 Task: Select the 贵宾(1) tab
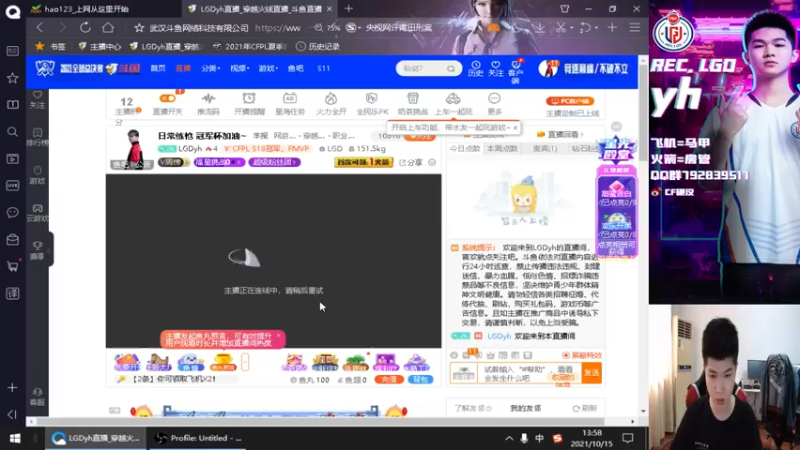tap(545, 148)
